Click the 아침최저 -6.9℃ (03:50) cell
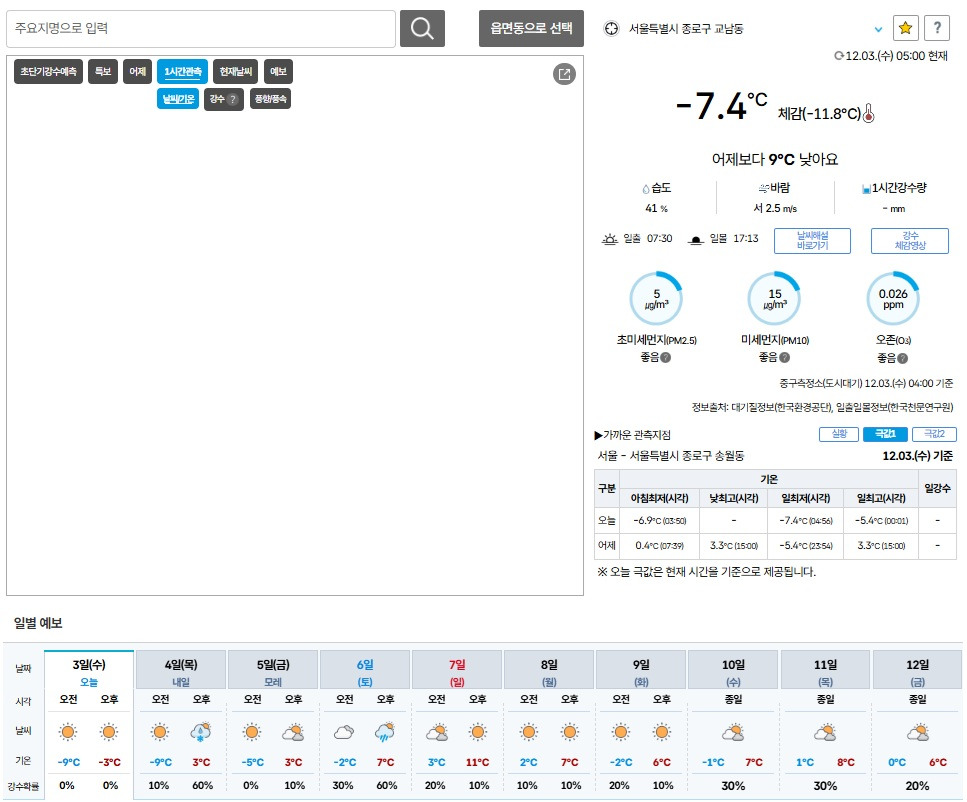The height and width of the screenshot is (802, 967). (659, 521)
